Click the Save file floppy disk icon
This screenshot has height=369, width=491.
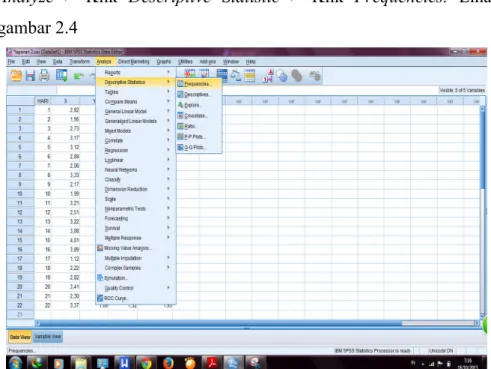tap(30, 76)
